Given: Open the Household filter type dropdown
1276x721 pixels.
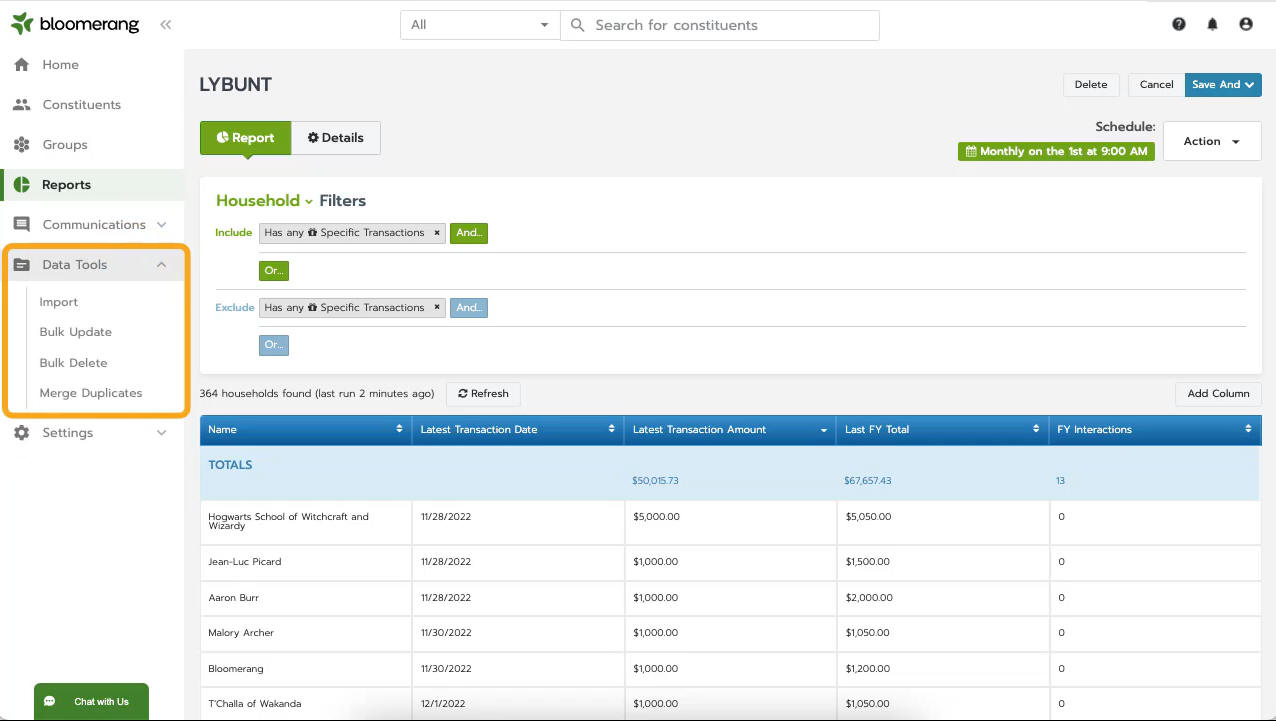Looking at the screenshot, I should [x=264, y=201].
